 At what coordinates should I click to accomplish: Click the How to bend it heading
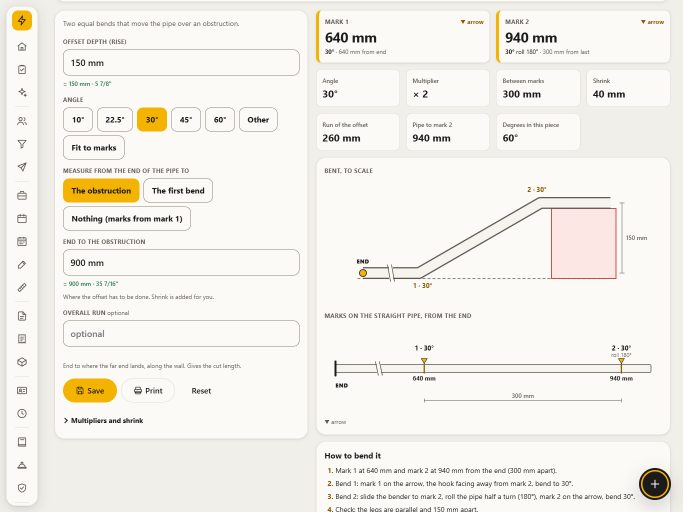[x=352, y=456]
